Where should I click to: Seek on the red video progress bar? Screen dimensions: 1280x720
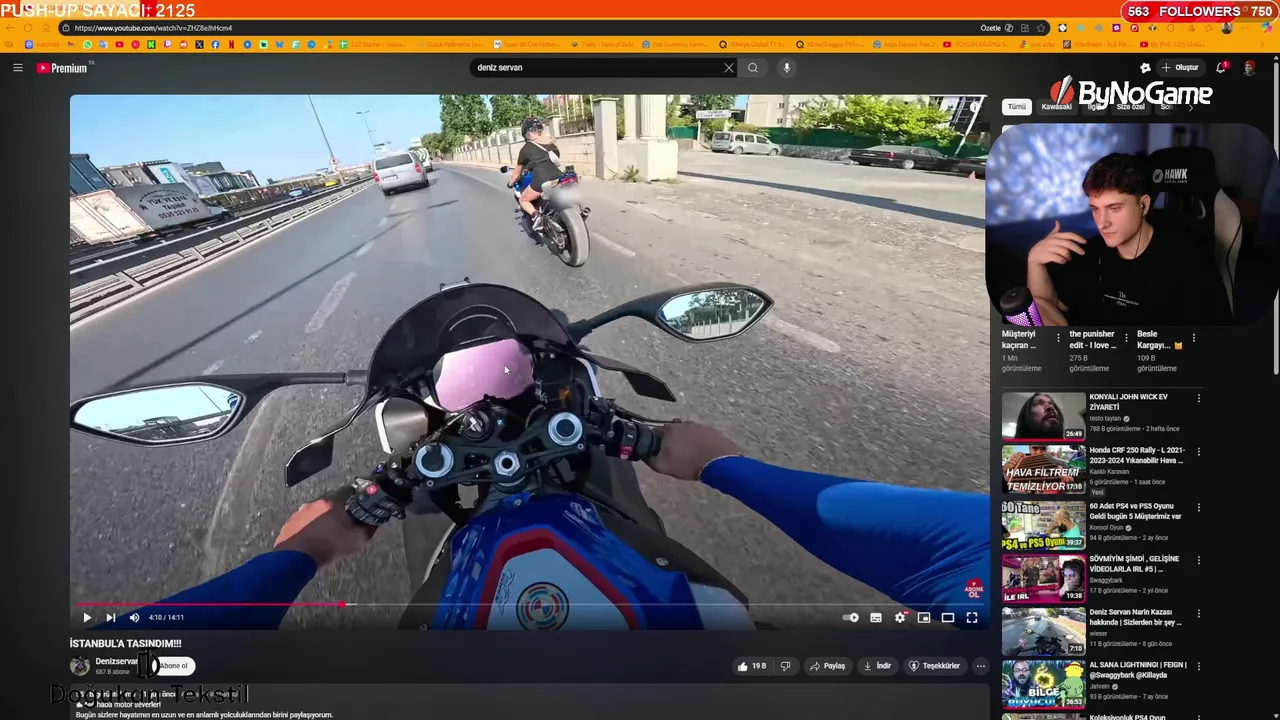[528, 604]
